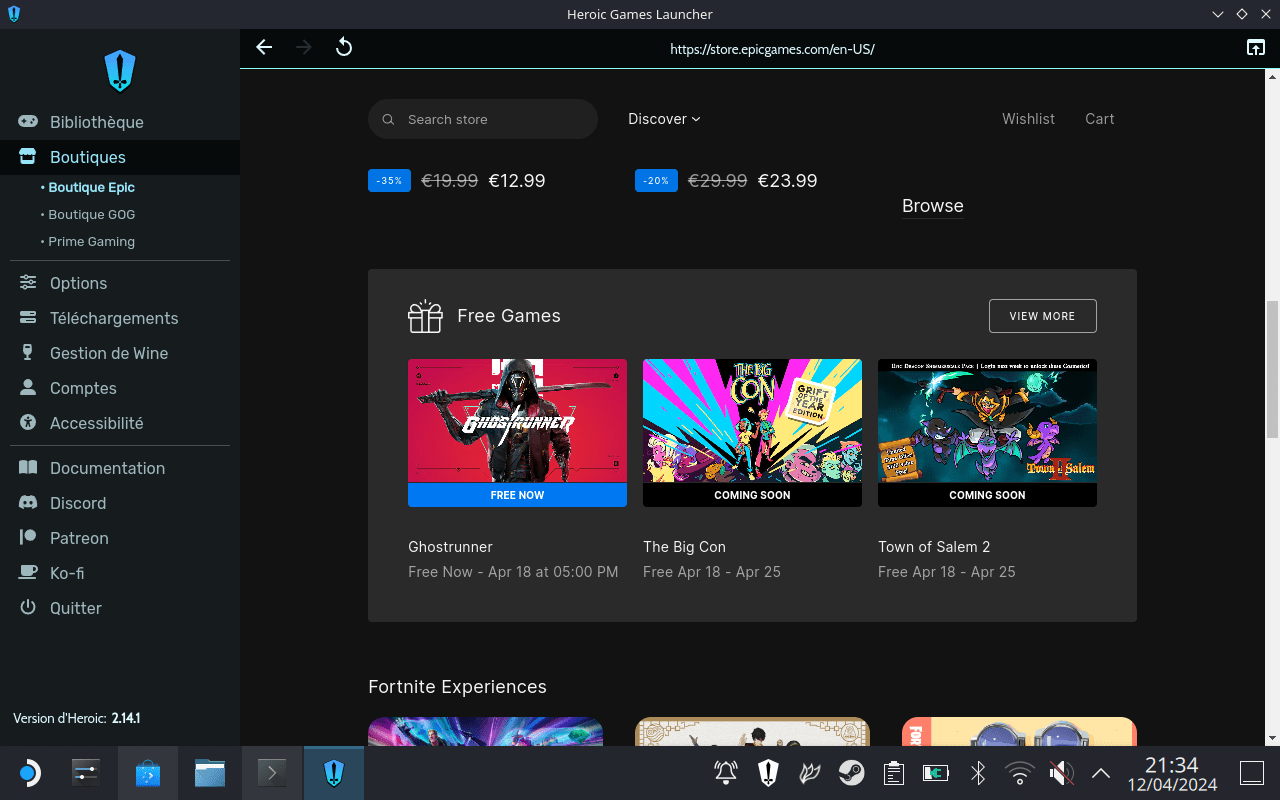This screenshot has width=1280, height=800.
Task: Open notifications bell in system tray
Action: point(726,773)
